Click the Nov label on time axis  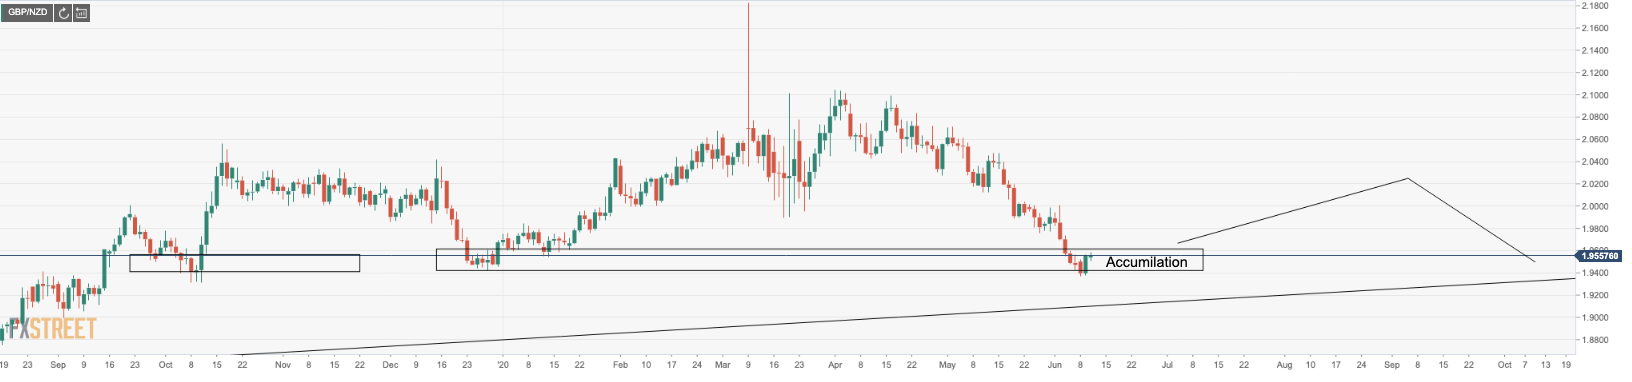283,365
